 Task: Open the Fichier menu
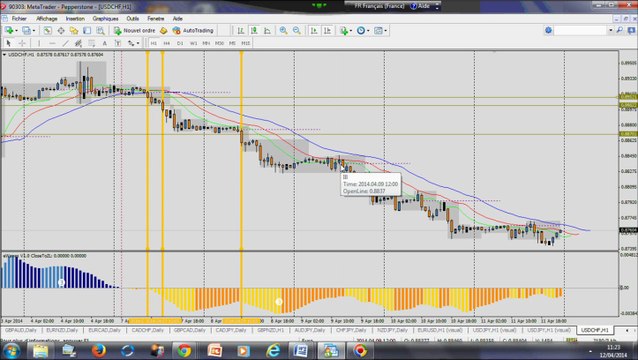[x=19, y=19]
